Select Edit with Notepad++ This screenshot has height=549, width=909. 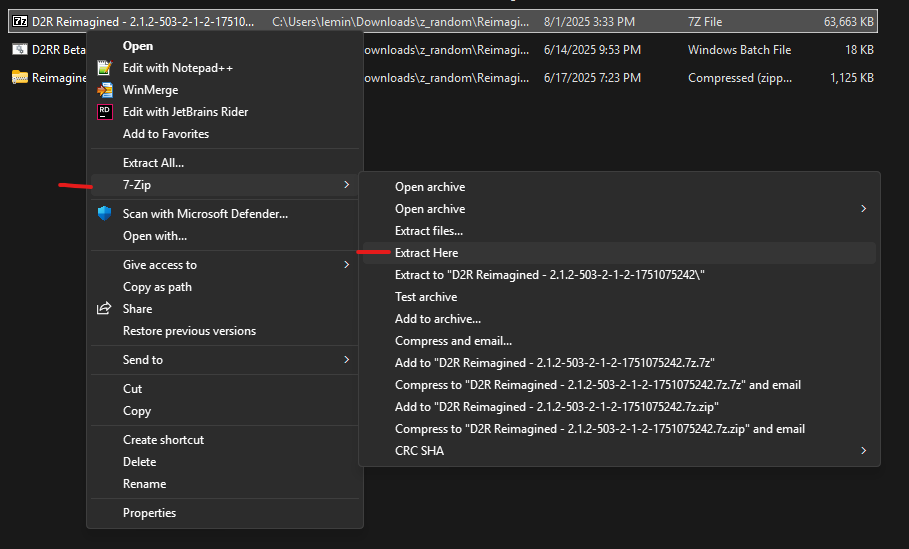click(x=177, y=68)
